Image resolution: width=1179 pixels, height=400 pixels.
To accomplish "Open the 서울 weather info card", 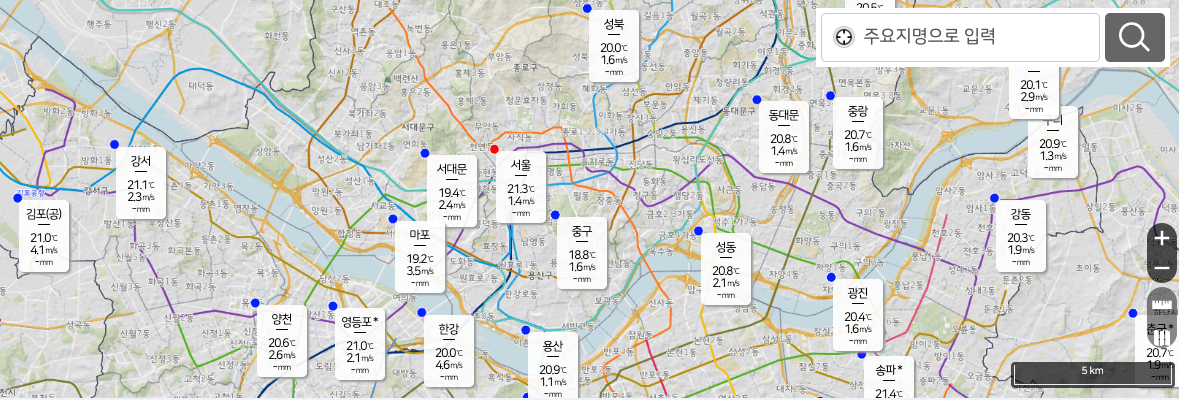I will [521, 188].
